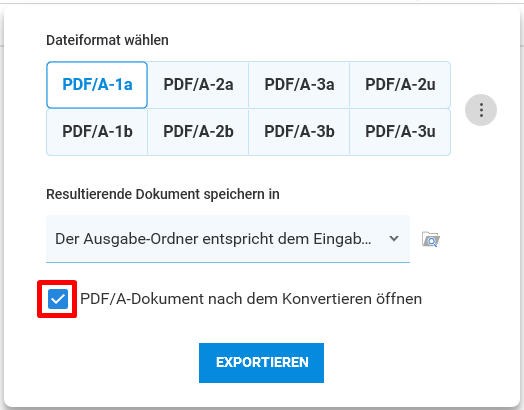Choose PDF/A-2b as file format
Viewport: 524px width, 410px height.
click(198, 132)
